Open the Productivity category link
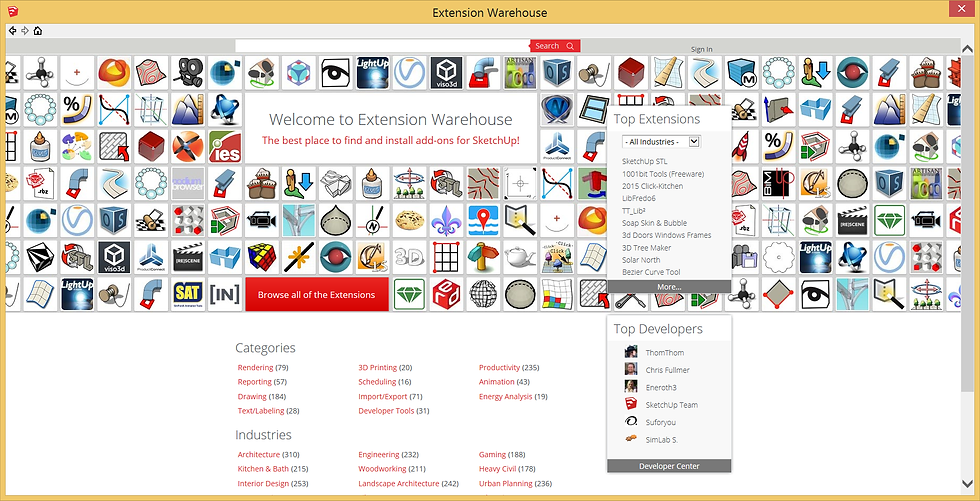This screenshot has width=980, height=501. point(499,367)
